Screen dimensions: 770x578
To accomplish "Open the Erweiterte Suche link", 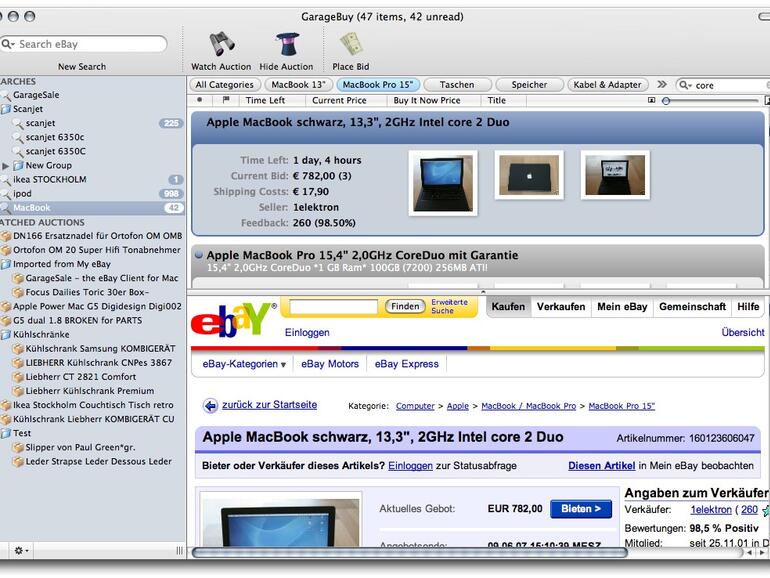I will [x=449, y=306].
